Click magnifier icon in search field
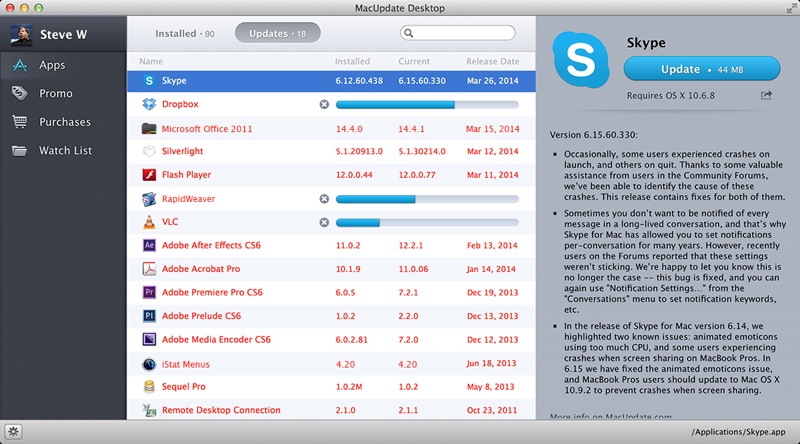This screenshot has height=444, width=800. click(408, 33)
